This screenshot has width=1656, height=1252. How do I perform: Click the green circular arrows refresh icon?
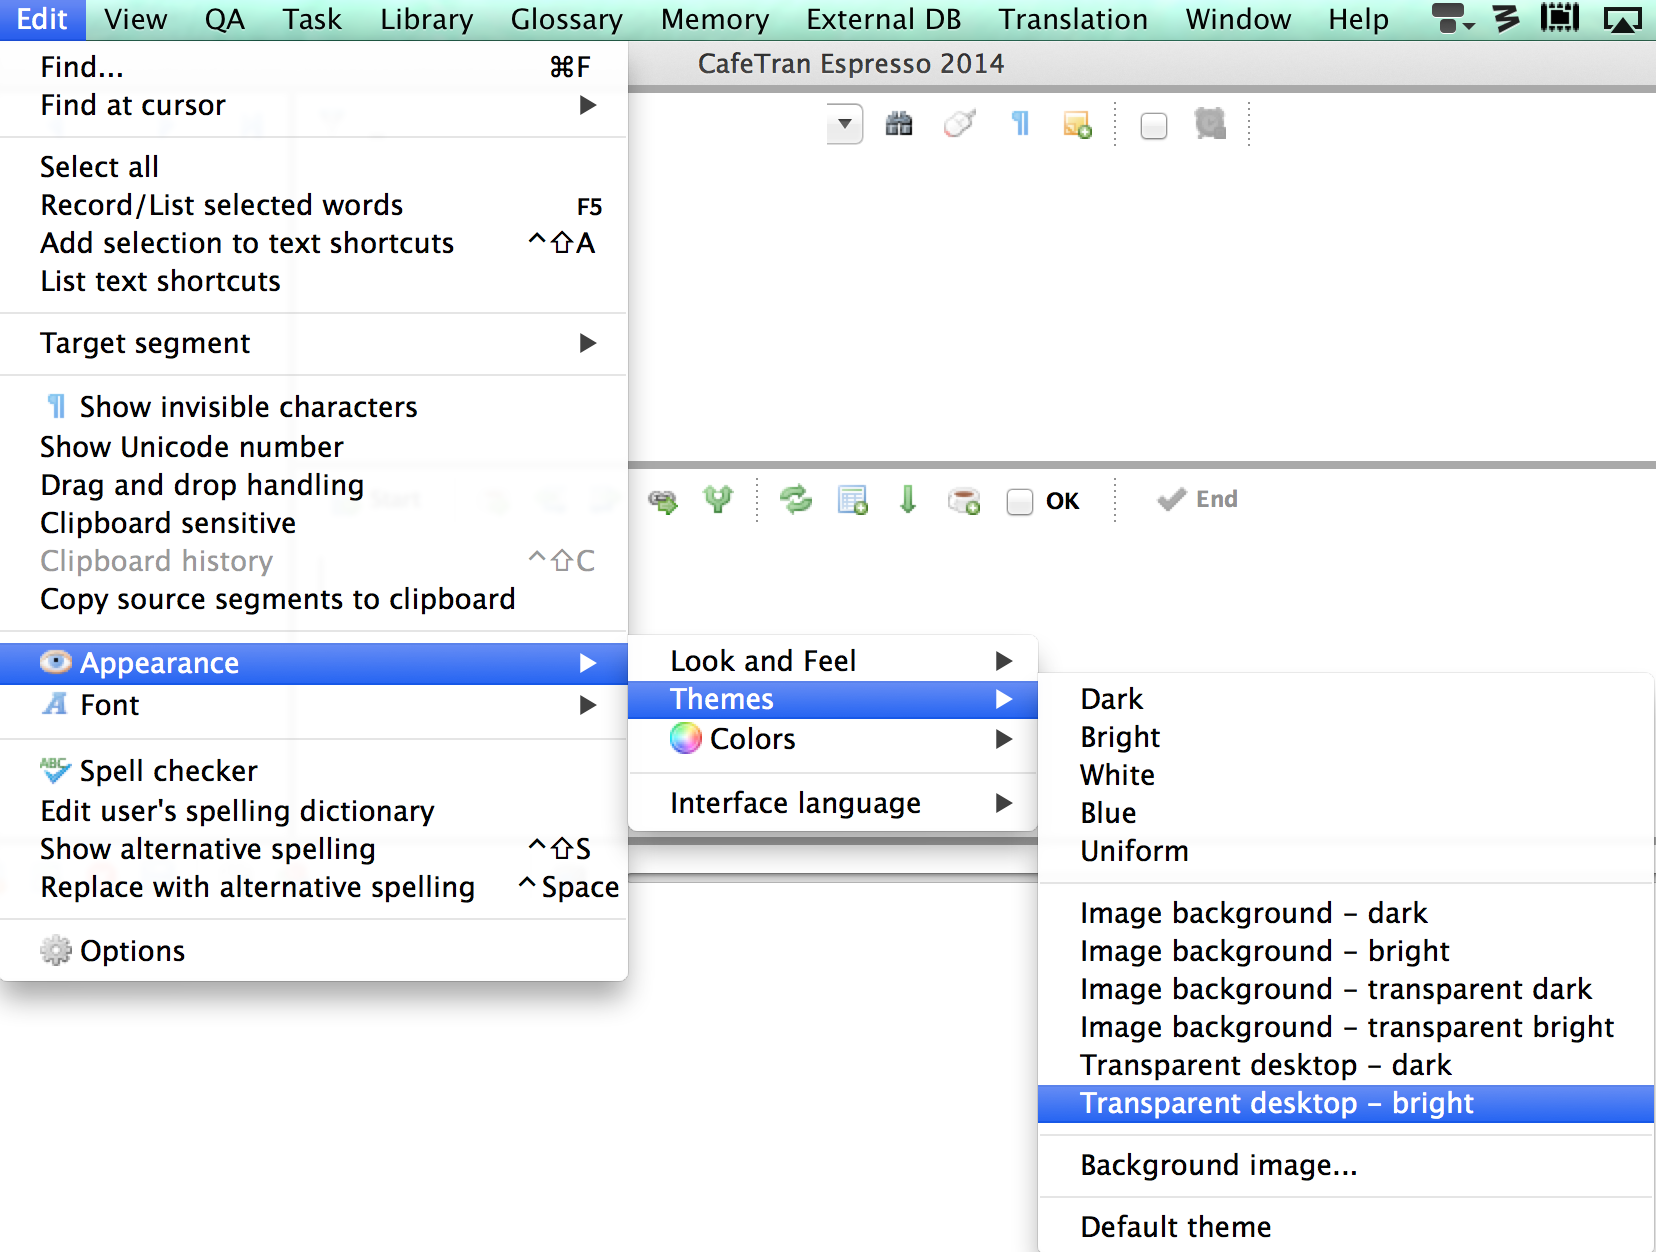coord(796,499)
